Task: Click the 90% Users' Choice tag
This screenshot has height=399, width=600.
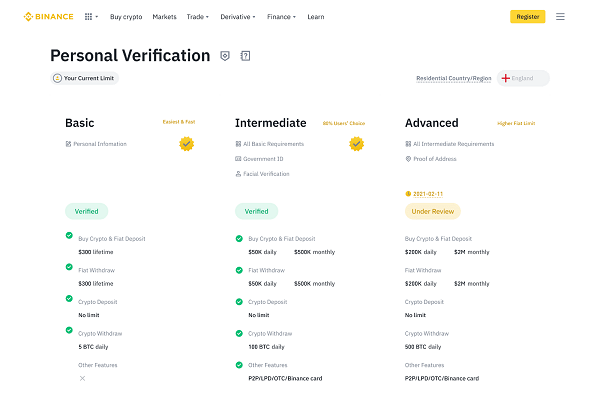Action: pos(344,123)
